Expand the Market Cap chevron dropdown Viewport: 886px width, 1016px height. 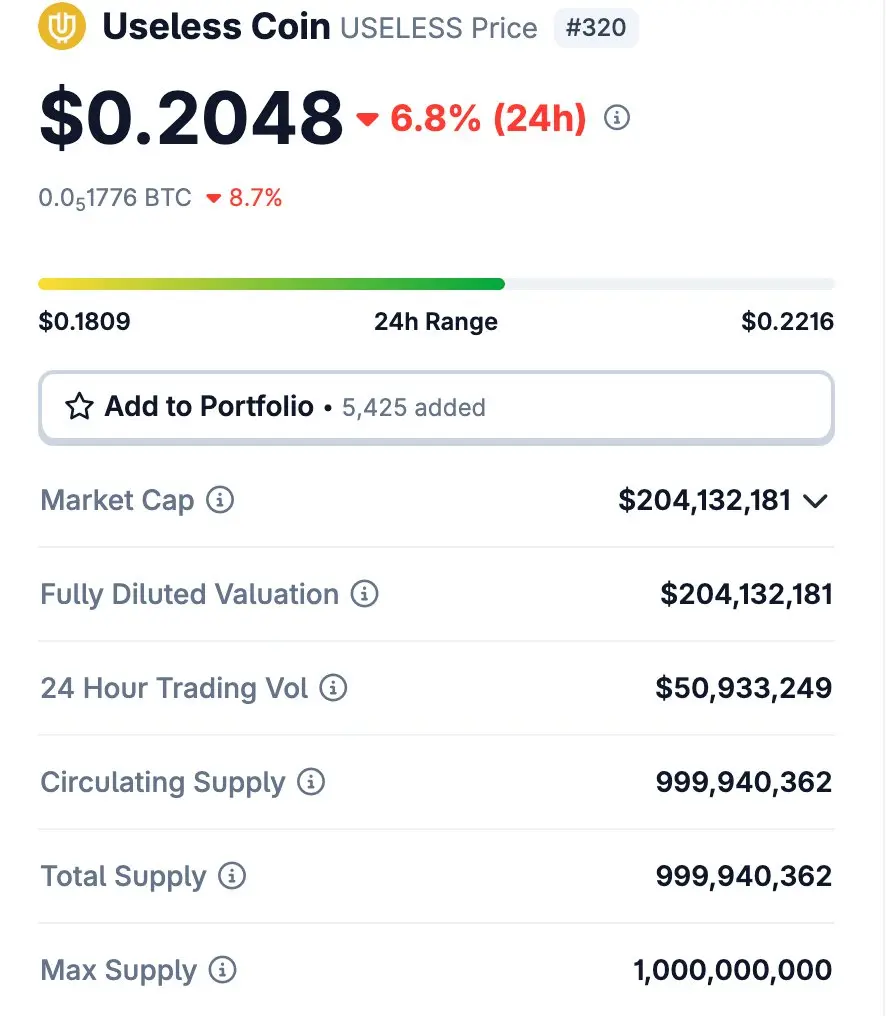[815, 501]
